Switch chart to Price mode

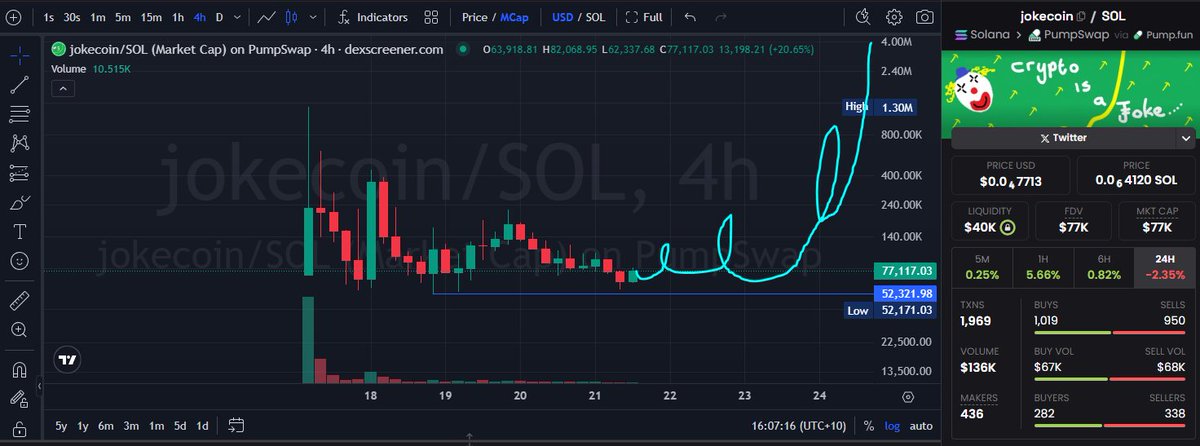pos(474,17)
